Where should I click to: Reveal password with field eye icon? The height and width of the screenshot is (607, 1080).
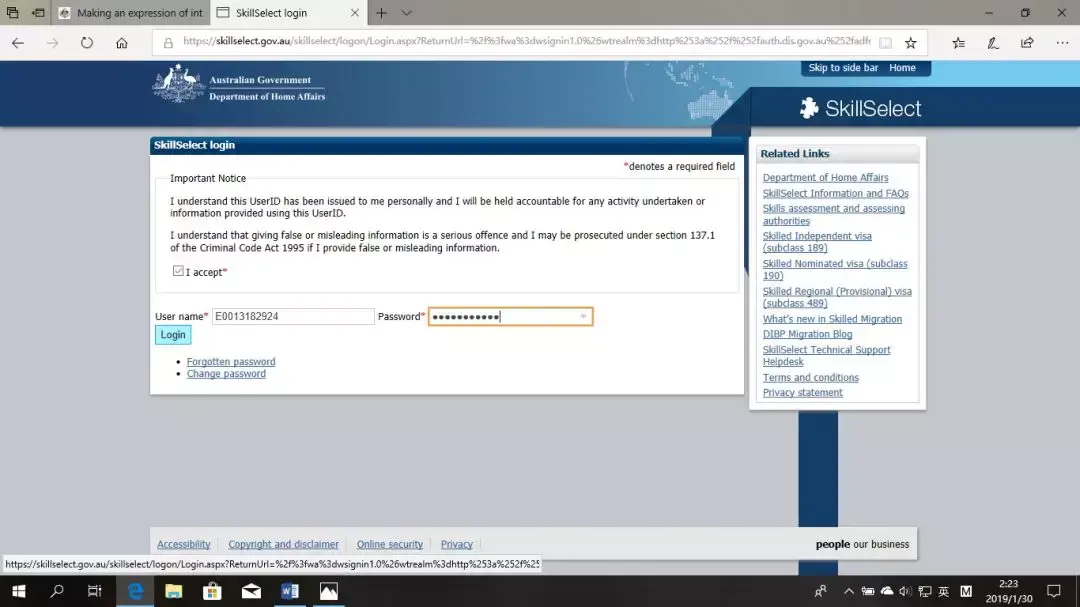coord(583,316)
